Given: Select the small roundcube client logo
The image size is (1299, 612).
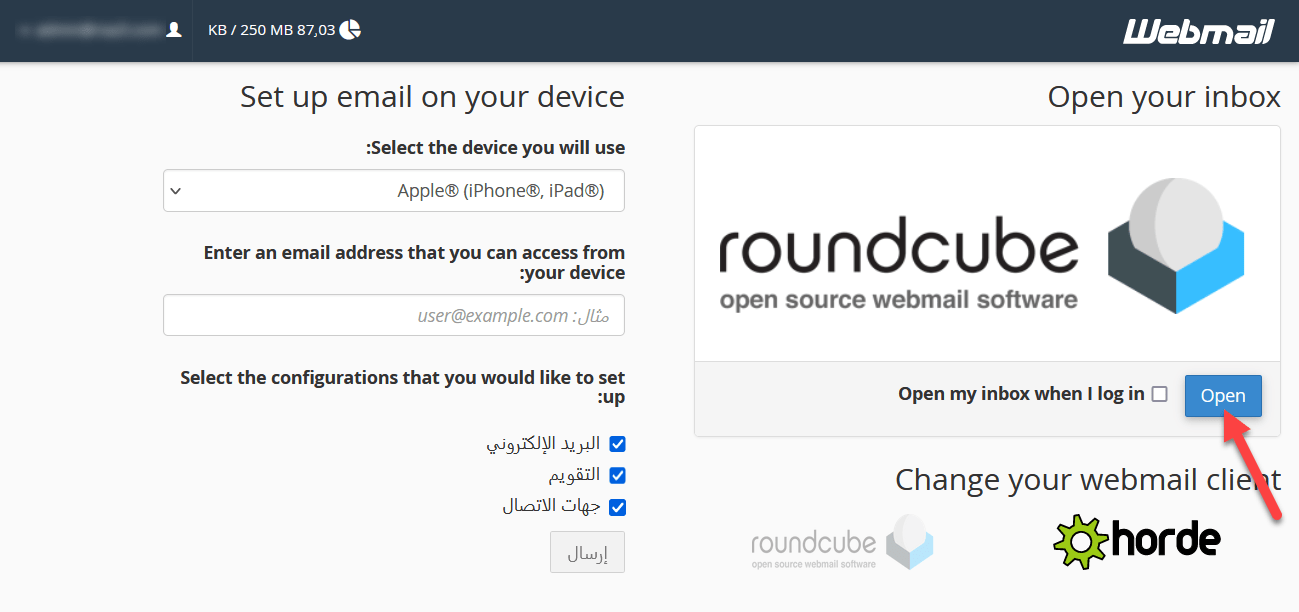Looking at the screenshot, I should (842, 543).
